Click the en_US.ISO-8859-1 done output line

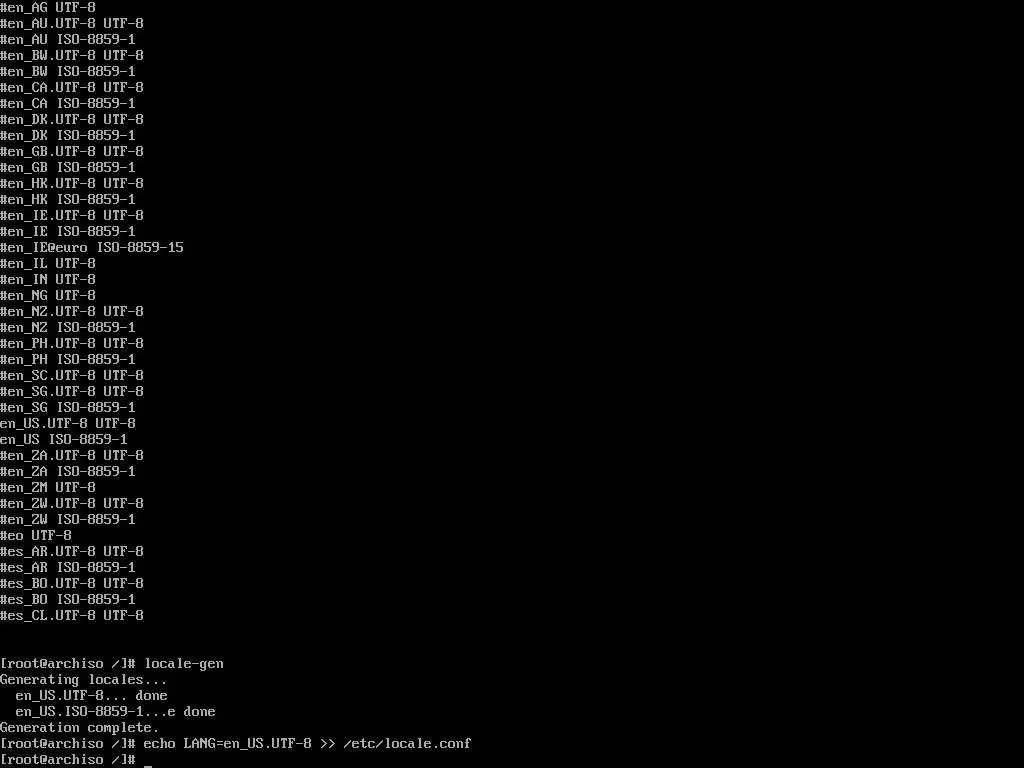[x=116, y=712]
